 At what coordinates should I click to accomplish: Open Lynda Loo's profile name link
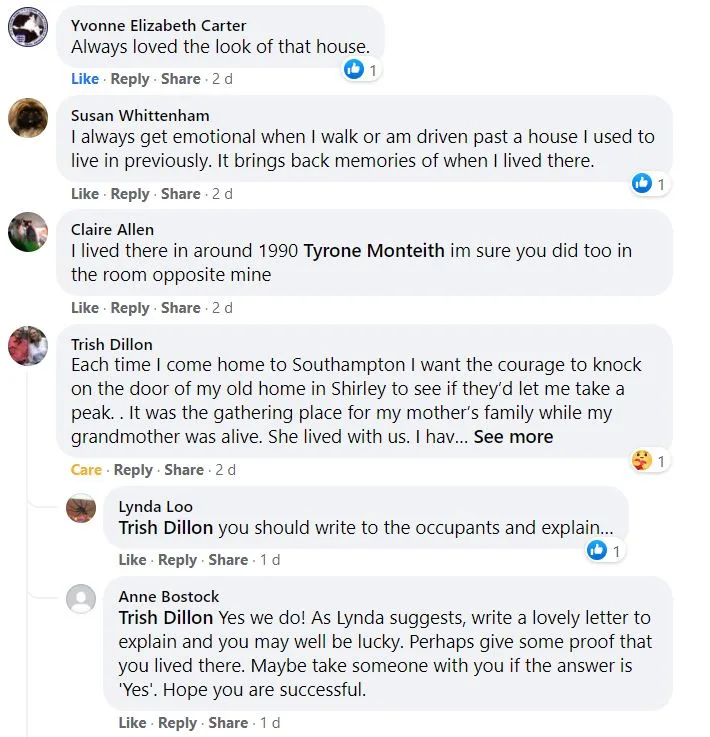point(156,507)
